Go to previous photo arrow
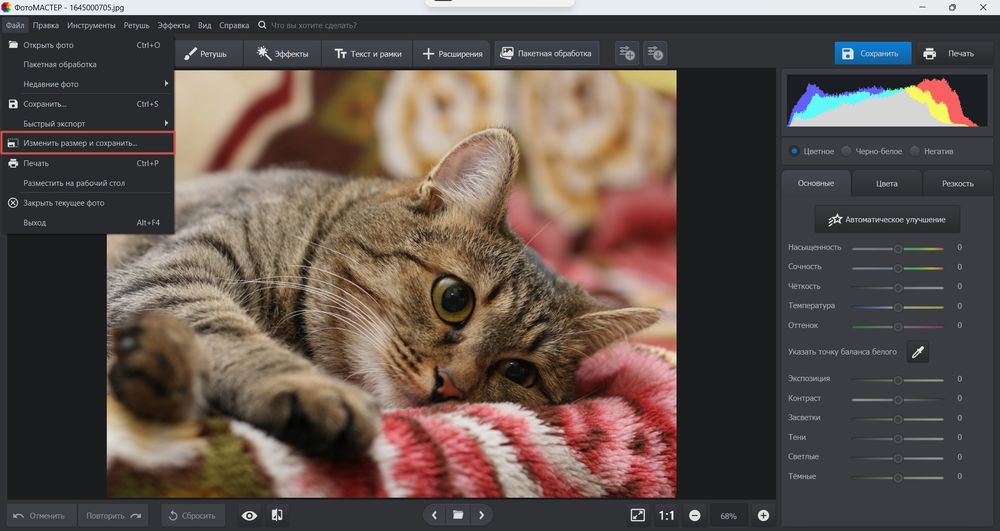The width and height of the screenshot is (1000, 531). pyautogui.click(x=434, y=515)
